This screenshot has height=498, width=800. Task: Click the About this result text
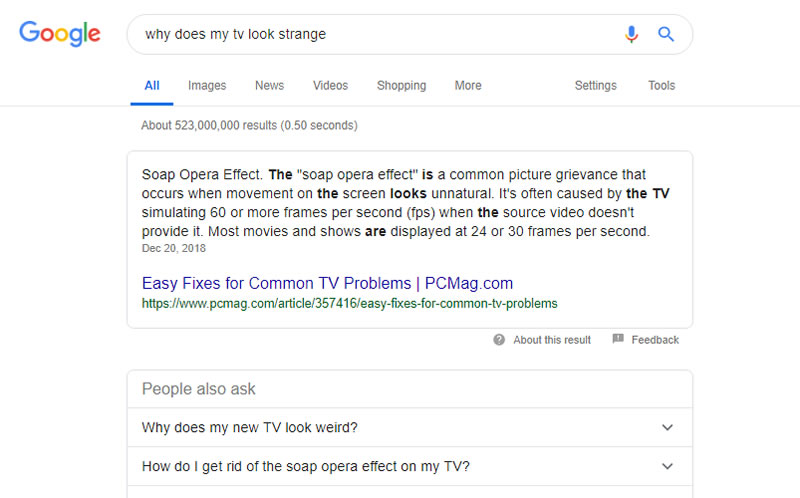click(x=552, y=340)
